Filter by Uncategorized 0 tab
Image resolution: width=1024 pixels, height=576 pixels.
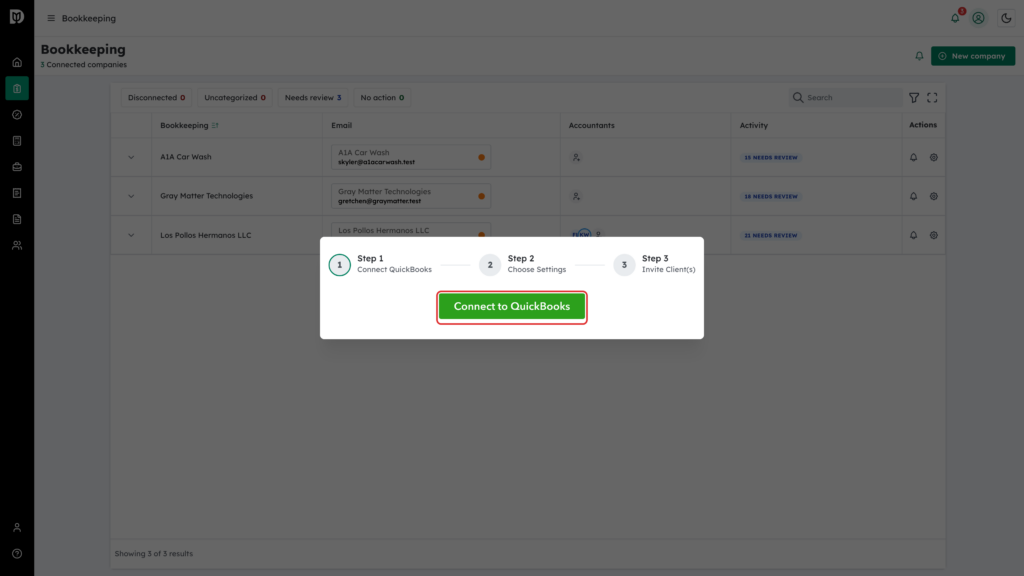coord(234,97)
